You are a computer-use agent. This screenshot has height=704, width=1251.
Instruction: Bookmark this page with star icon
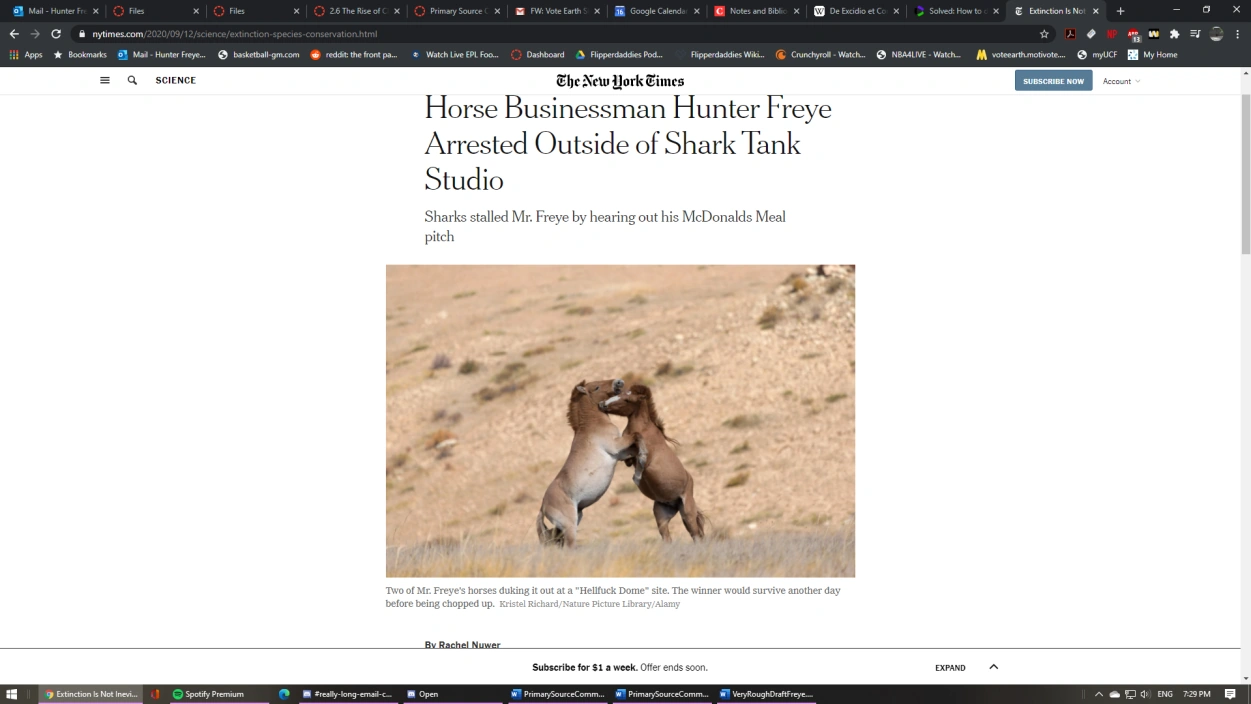pos(1044,34)
